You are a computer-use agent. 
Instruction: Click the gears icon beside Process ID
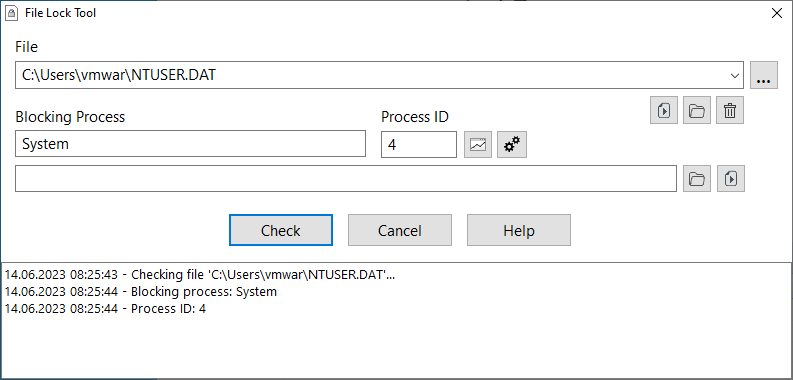point(512,145)
